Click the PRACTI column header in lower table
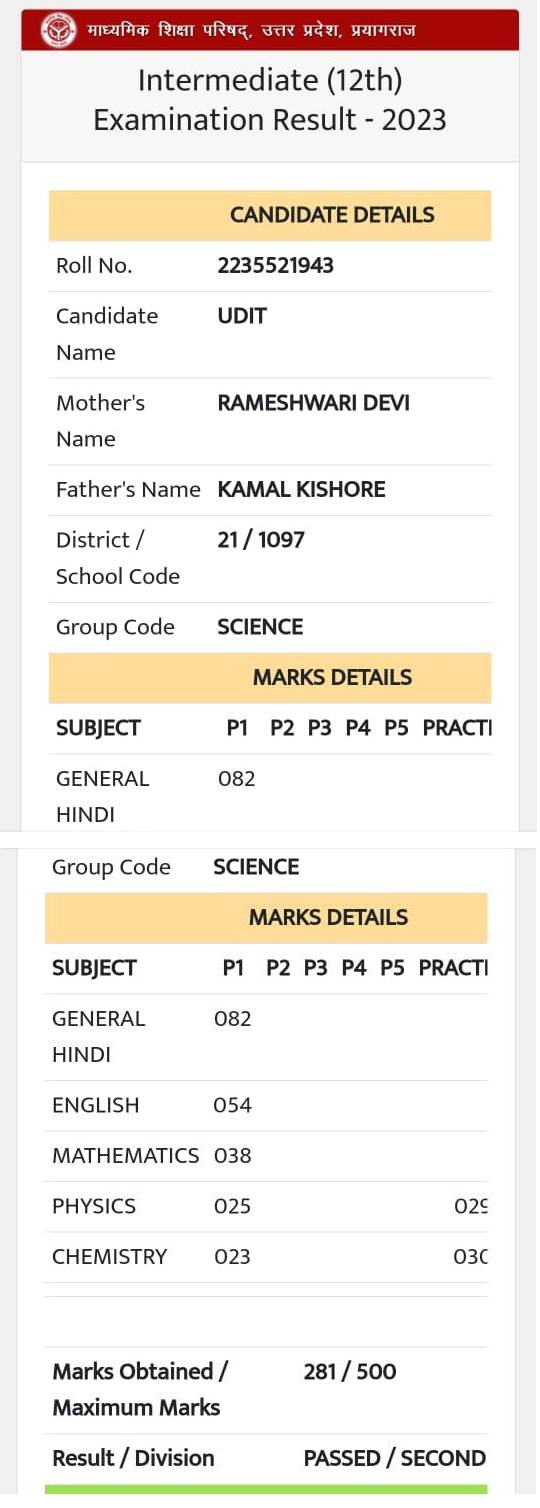540x1508 pixels. click(x=453, y=968)
